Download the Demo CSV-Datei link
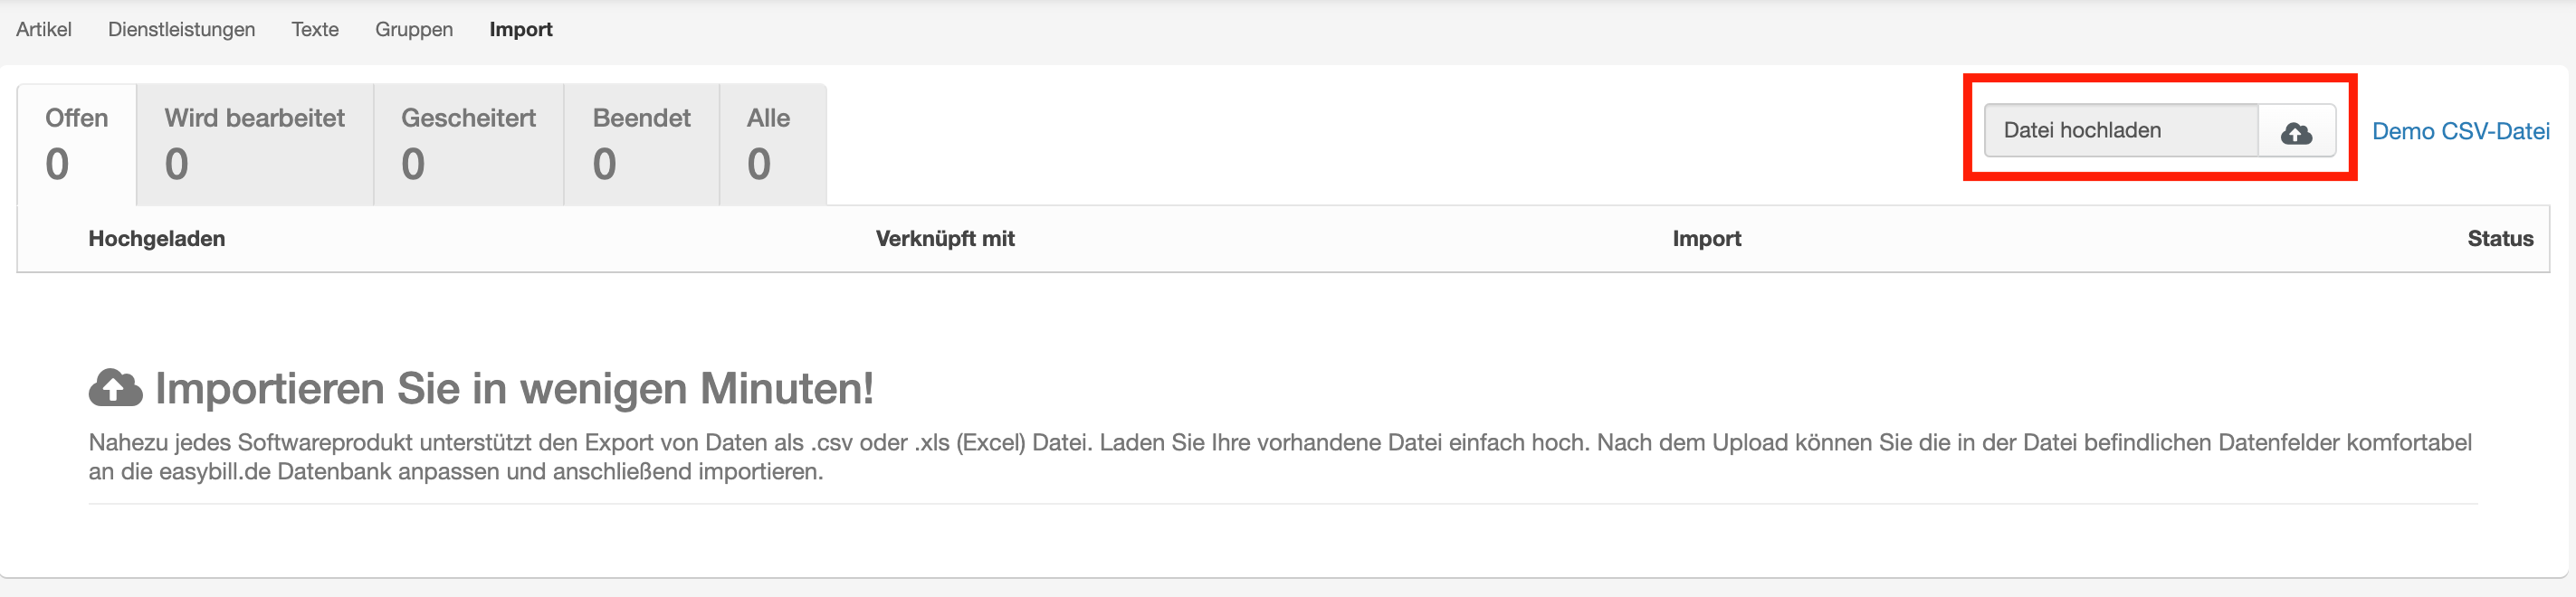This screenshot has height=597, width=2576. point(2460,131)
